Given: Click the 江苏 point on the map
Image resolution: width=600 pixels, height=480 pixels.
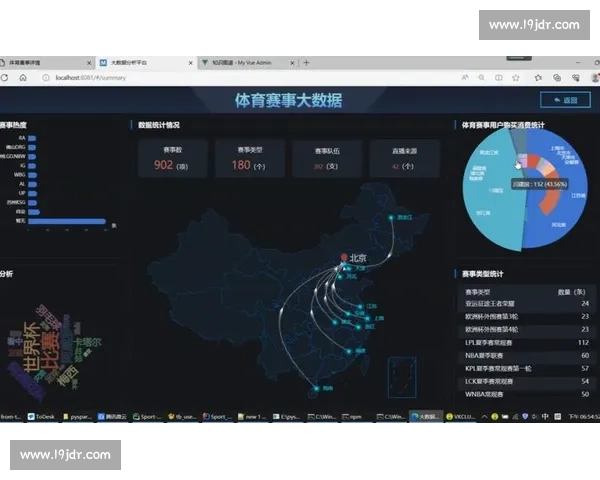Looking at the screenshot, I should coord(360,307).
